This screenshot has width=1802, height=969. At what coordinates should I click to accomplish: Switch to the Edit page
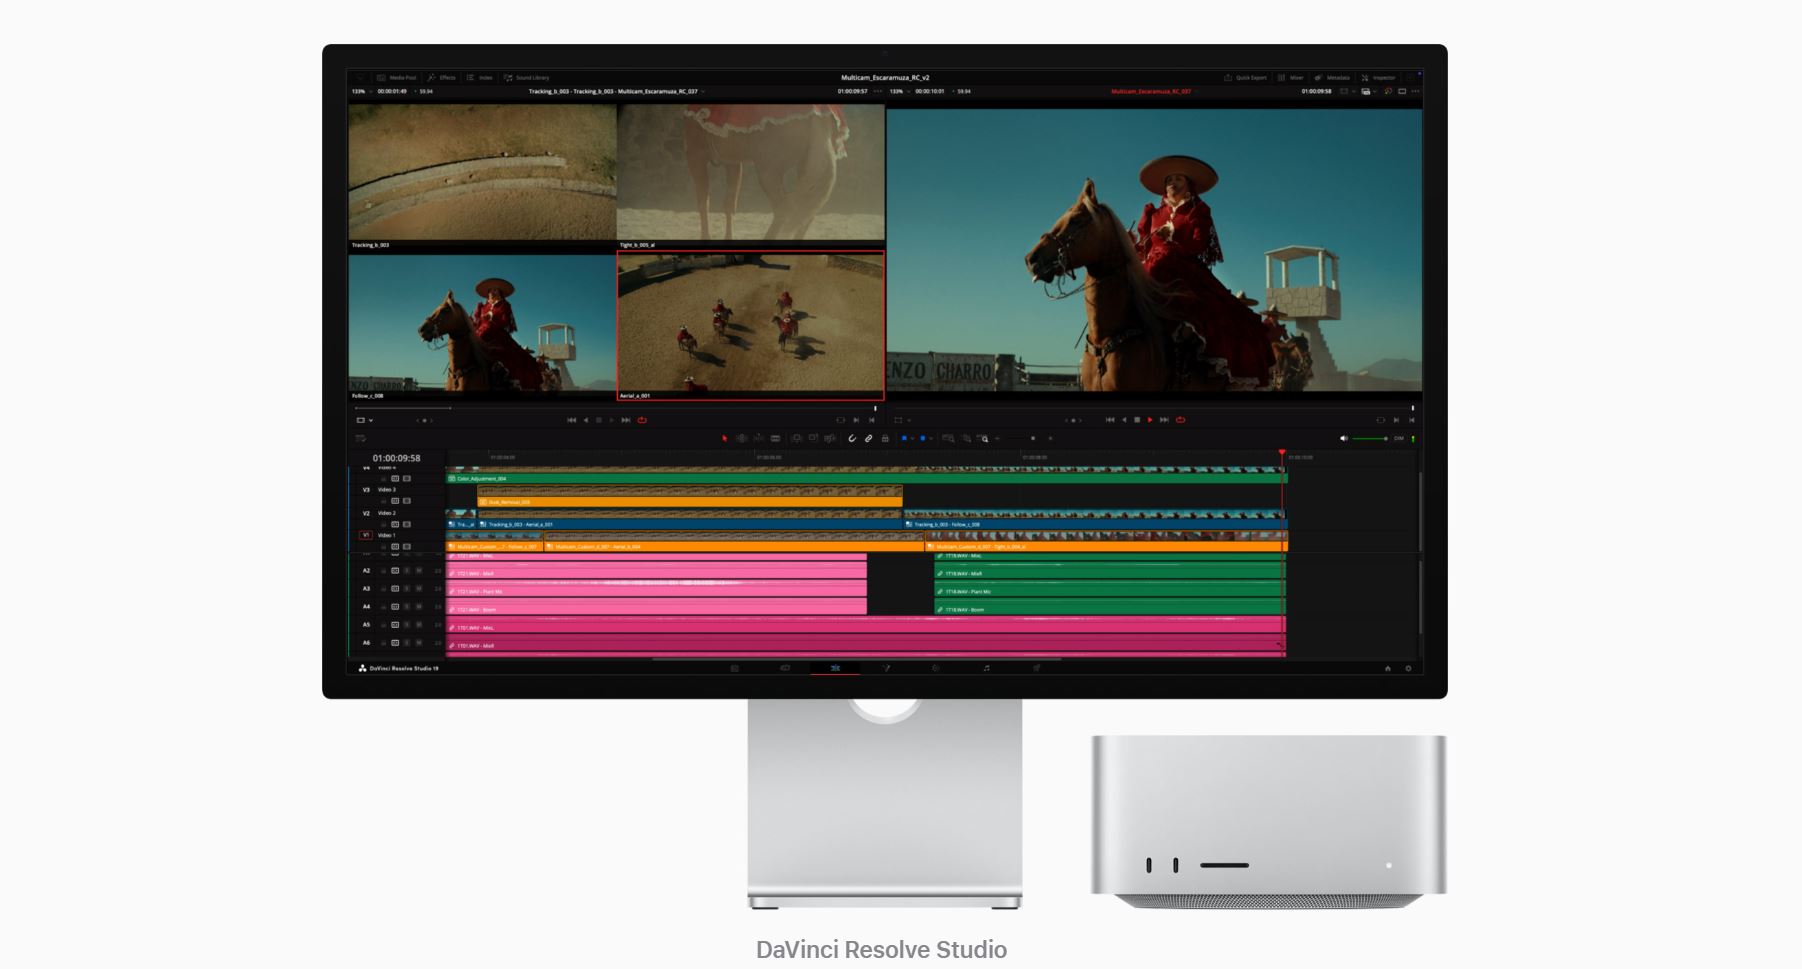835,668
